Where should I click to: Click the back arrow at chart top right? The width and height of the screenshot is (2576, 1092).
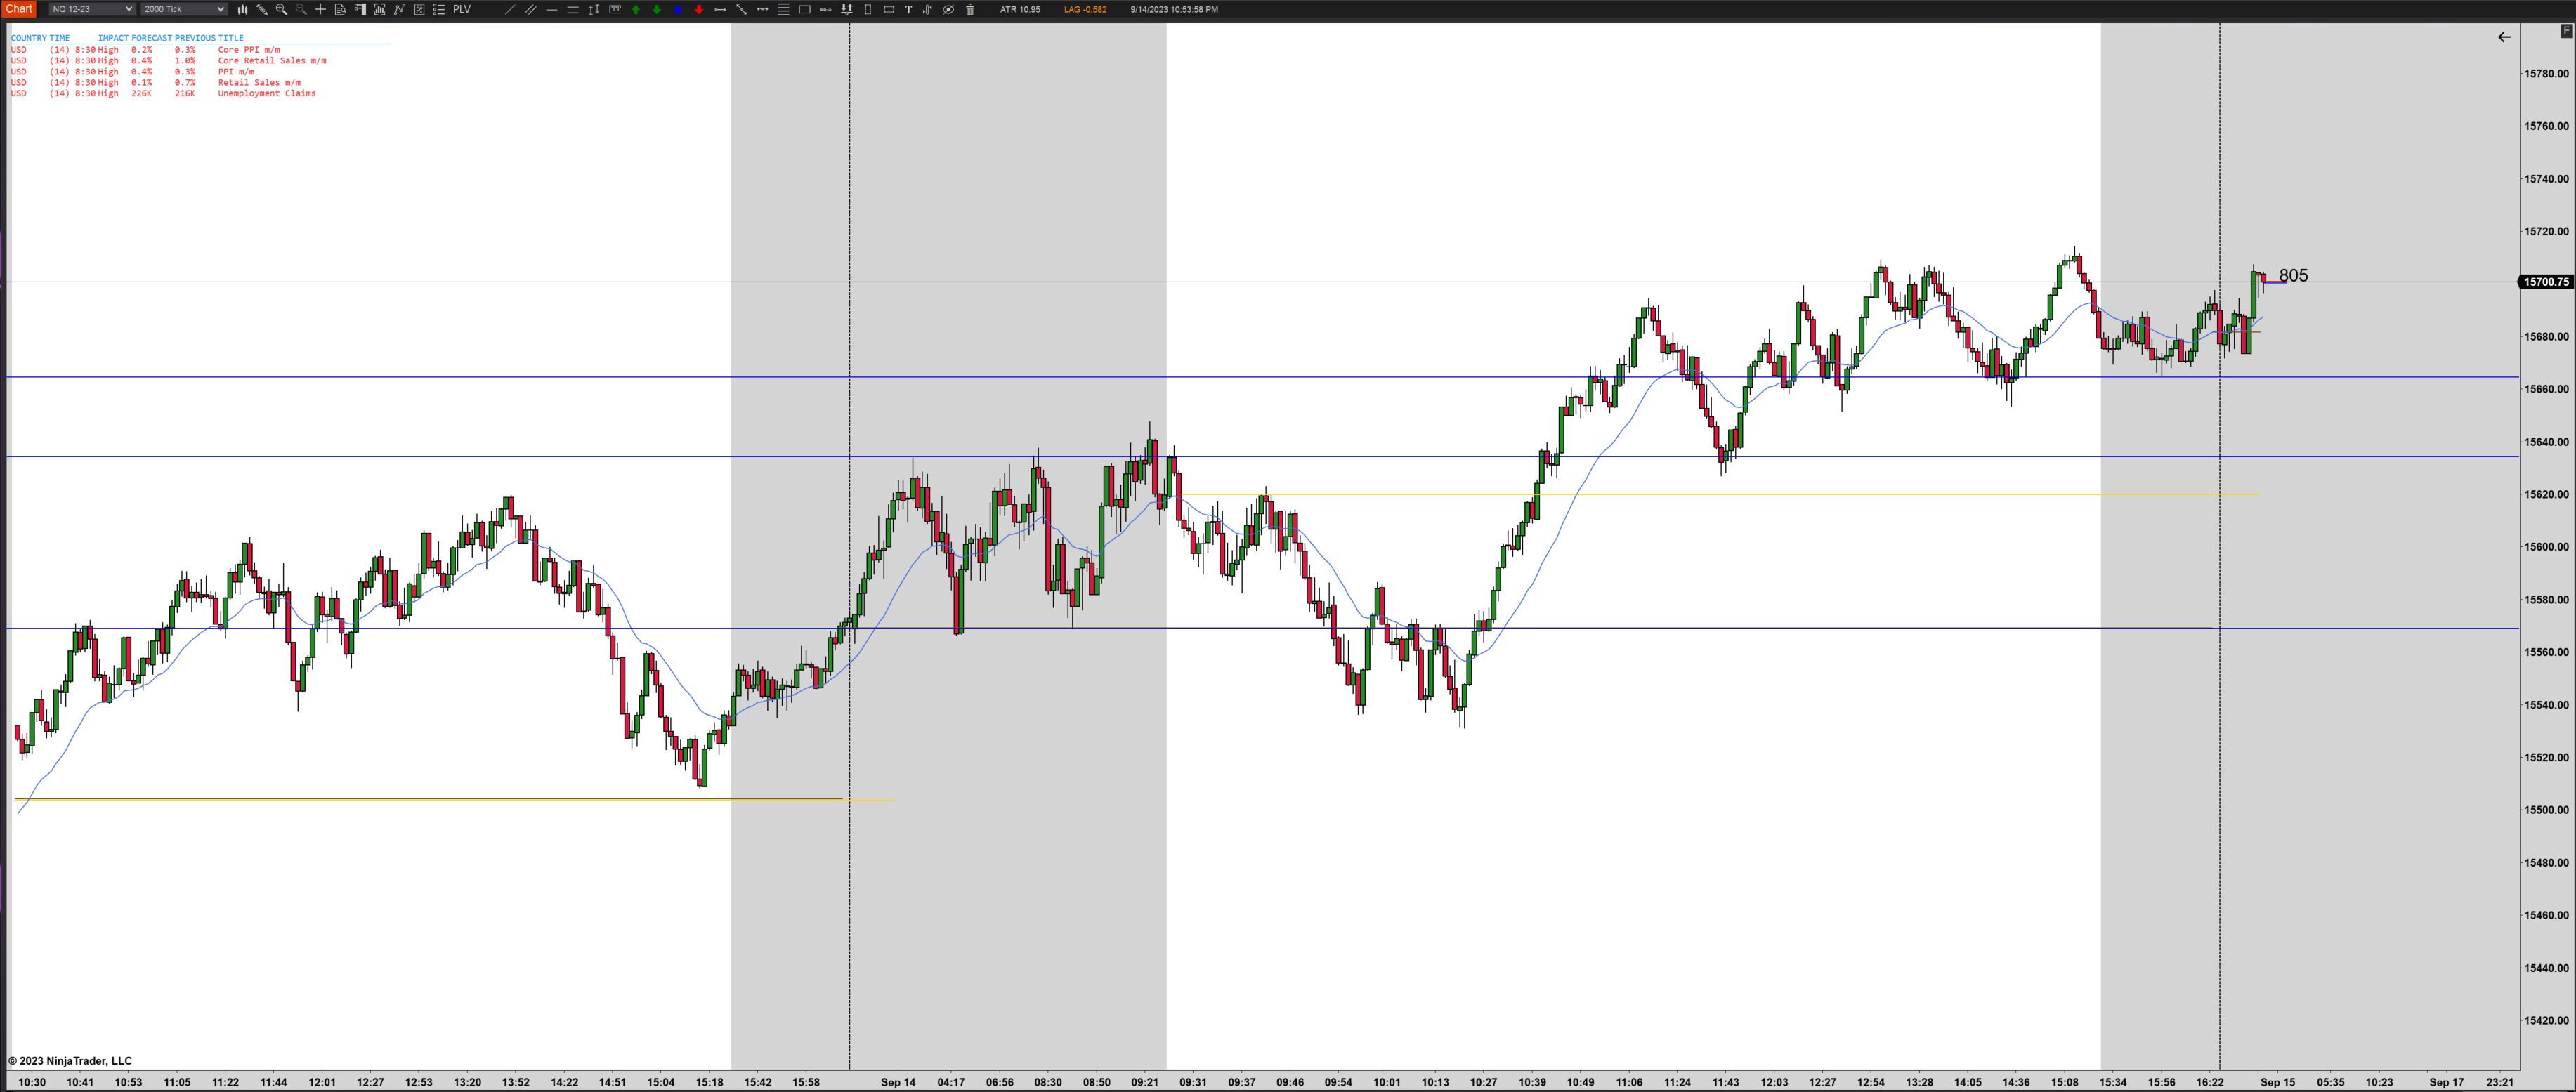tap(2503, 37)
